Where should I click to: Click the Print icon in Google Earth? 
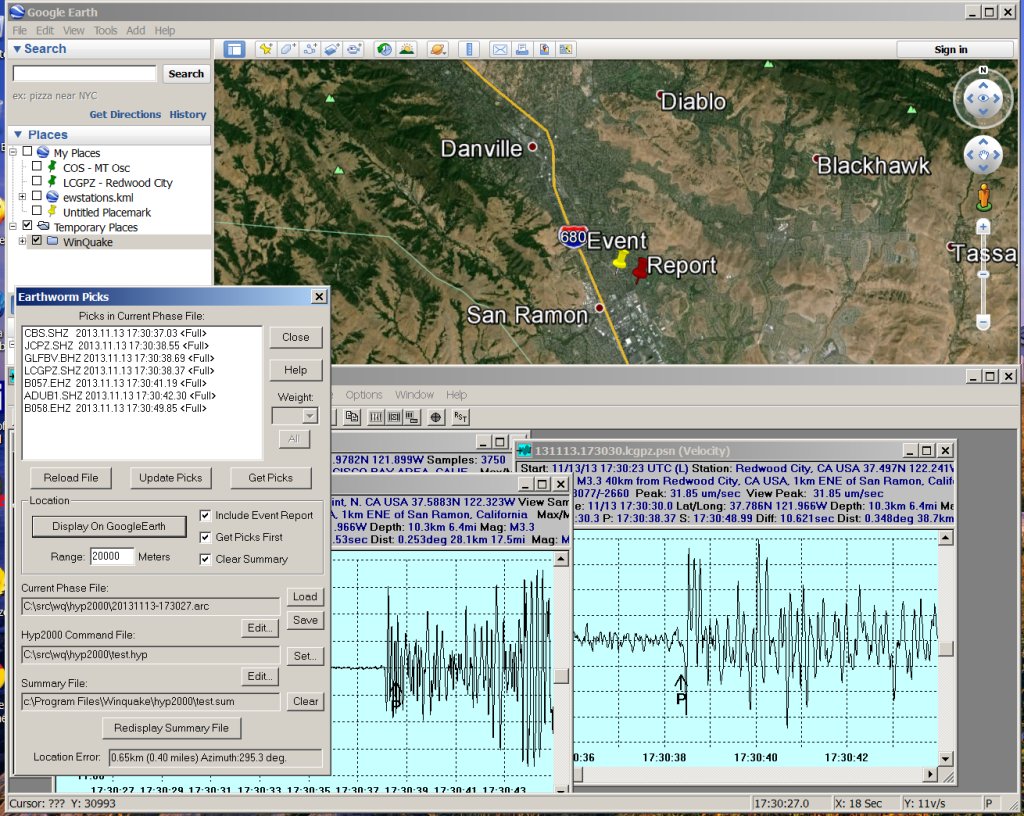(522, 50)
